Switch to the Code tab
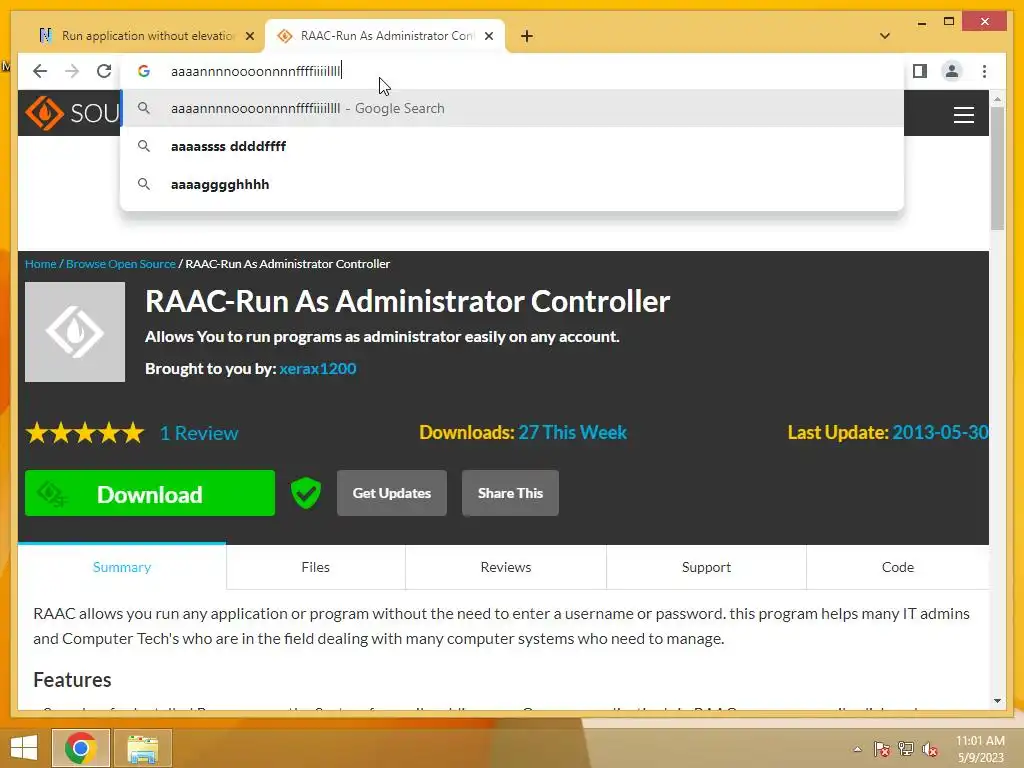The image size is (1024, 768). pyautogui.click(x=898, y=567)
